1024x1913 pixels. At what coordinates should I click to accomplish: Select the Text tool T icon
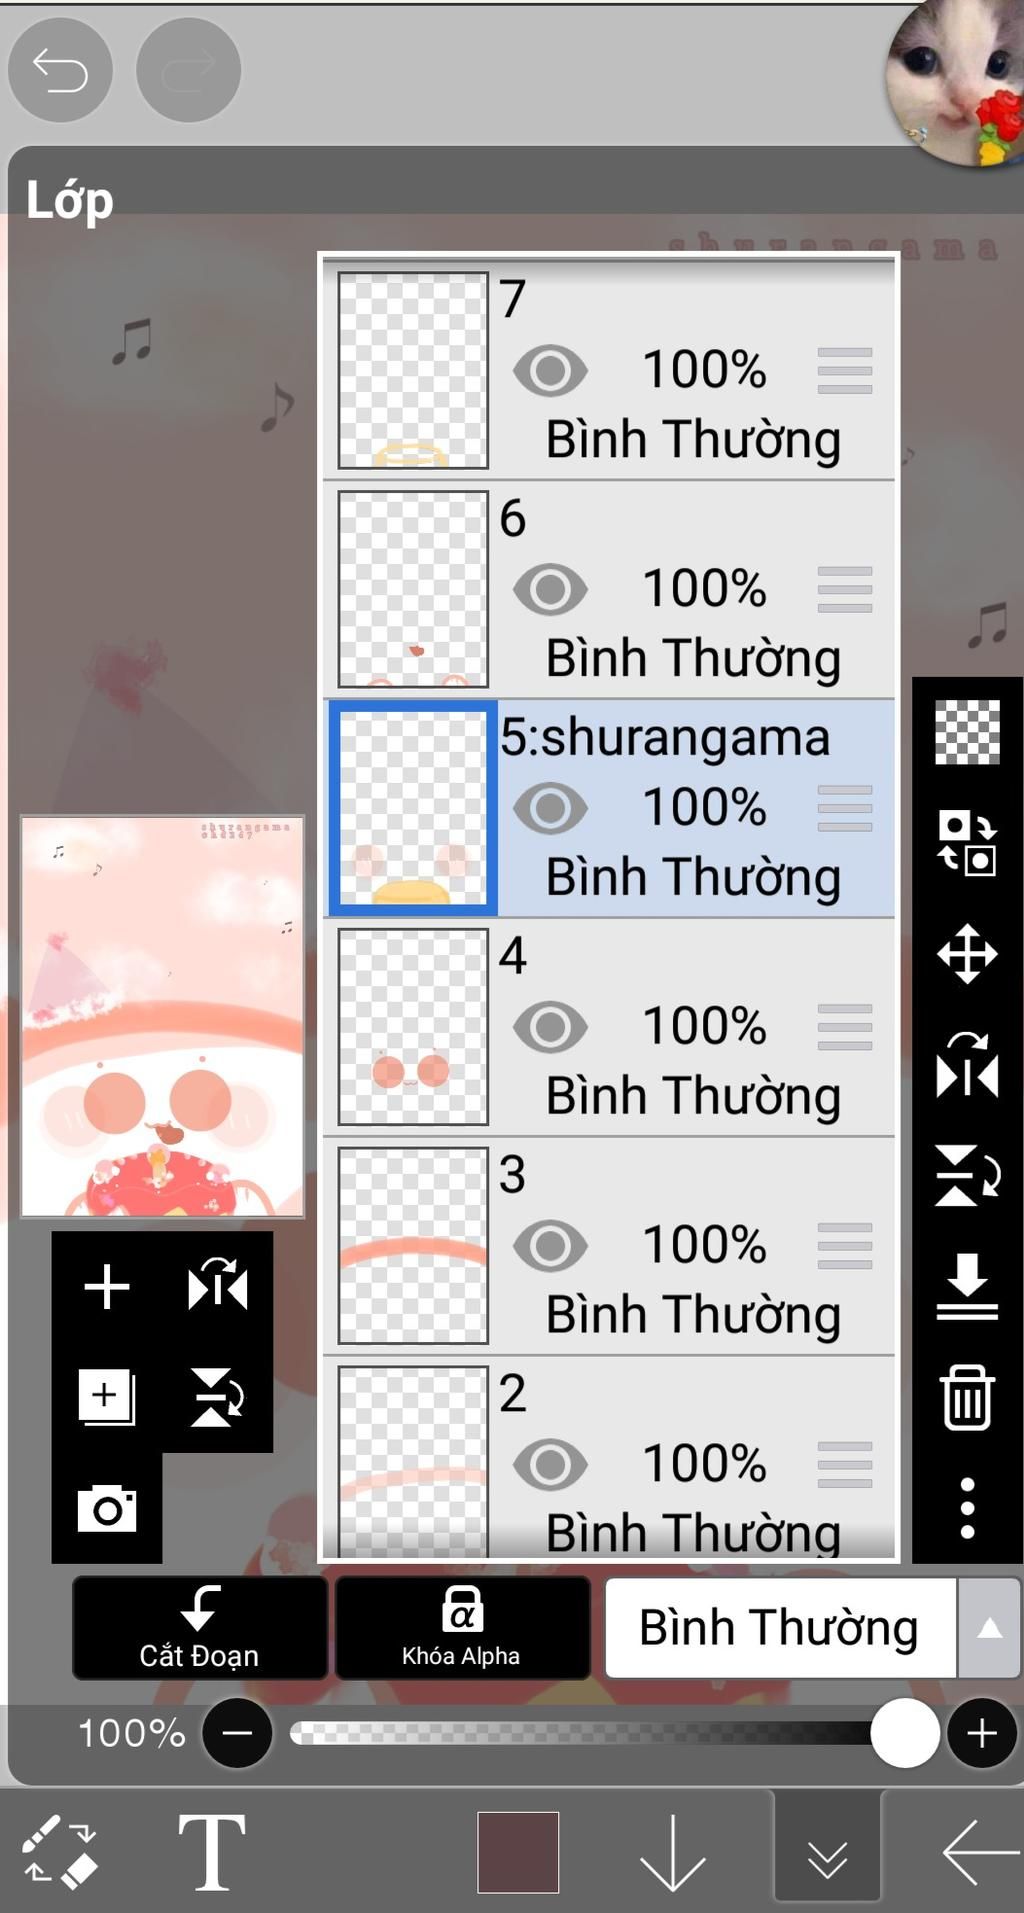tap(211, 1852)
